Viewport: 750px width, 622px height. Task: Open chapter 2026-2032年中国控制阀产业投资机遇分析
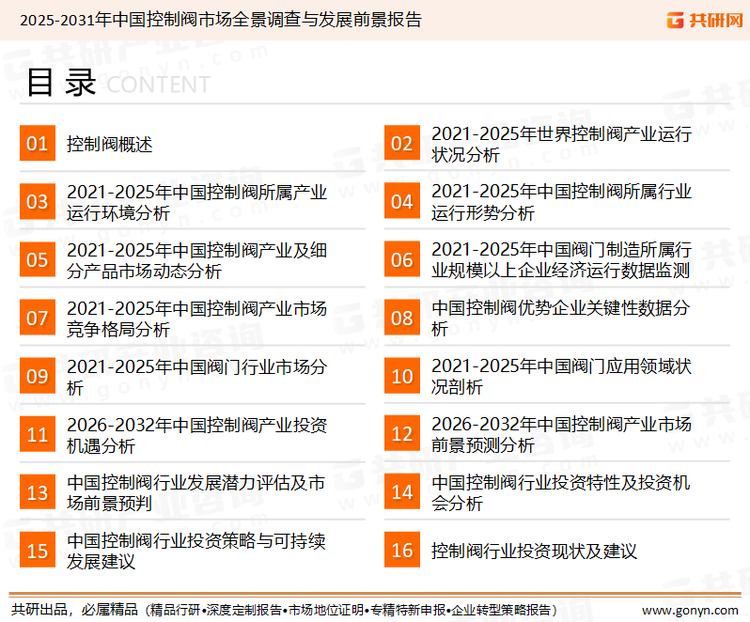coord(197,435)
